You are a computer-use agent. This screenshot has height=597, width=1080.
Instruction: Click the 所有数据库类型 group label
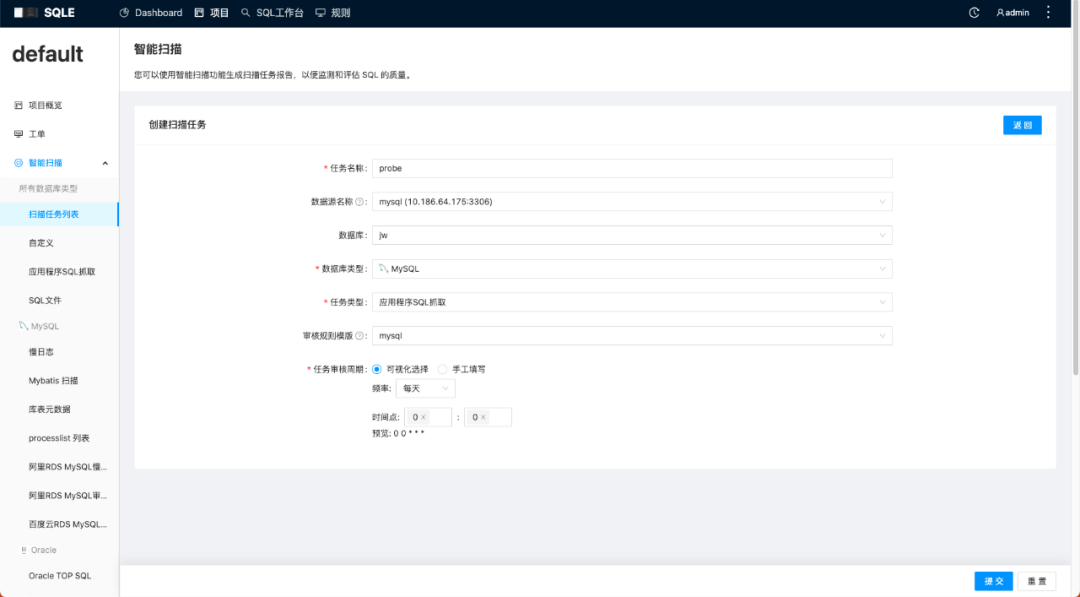pos(48,189)
